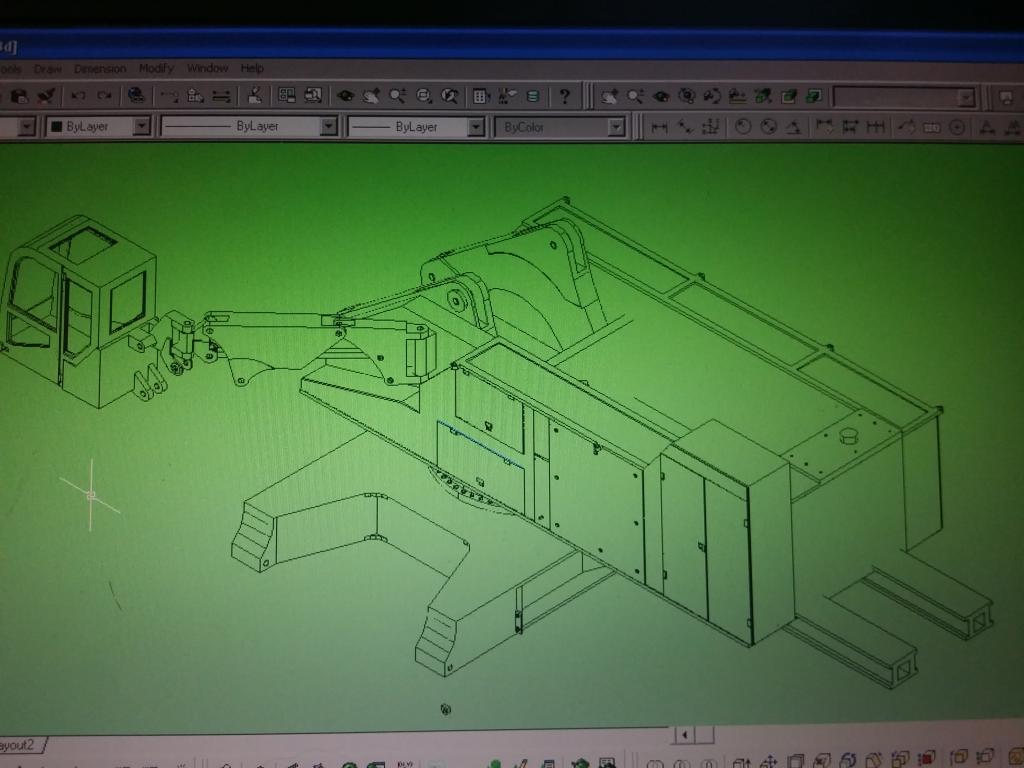Select the Linear Dimension tool
This screenshot has height=768, width=1024.
[659, 127]
